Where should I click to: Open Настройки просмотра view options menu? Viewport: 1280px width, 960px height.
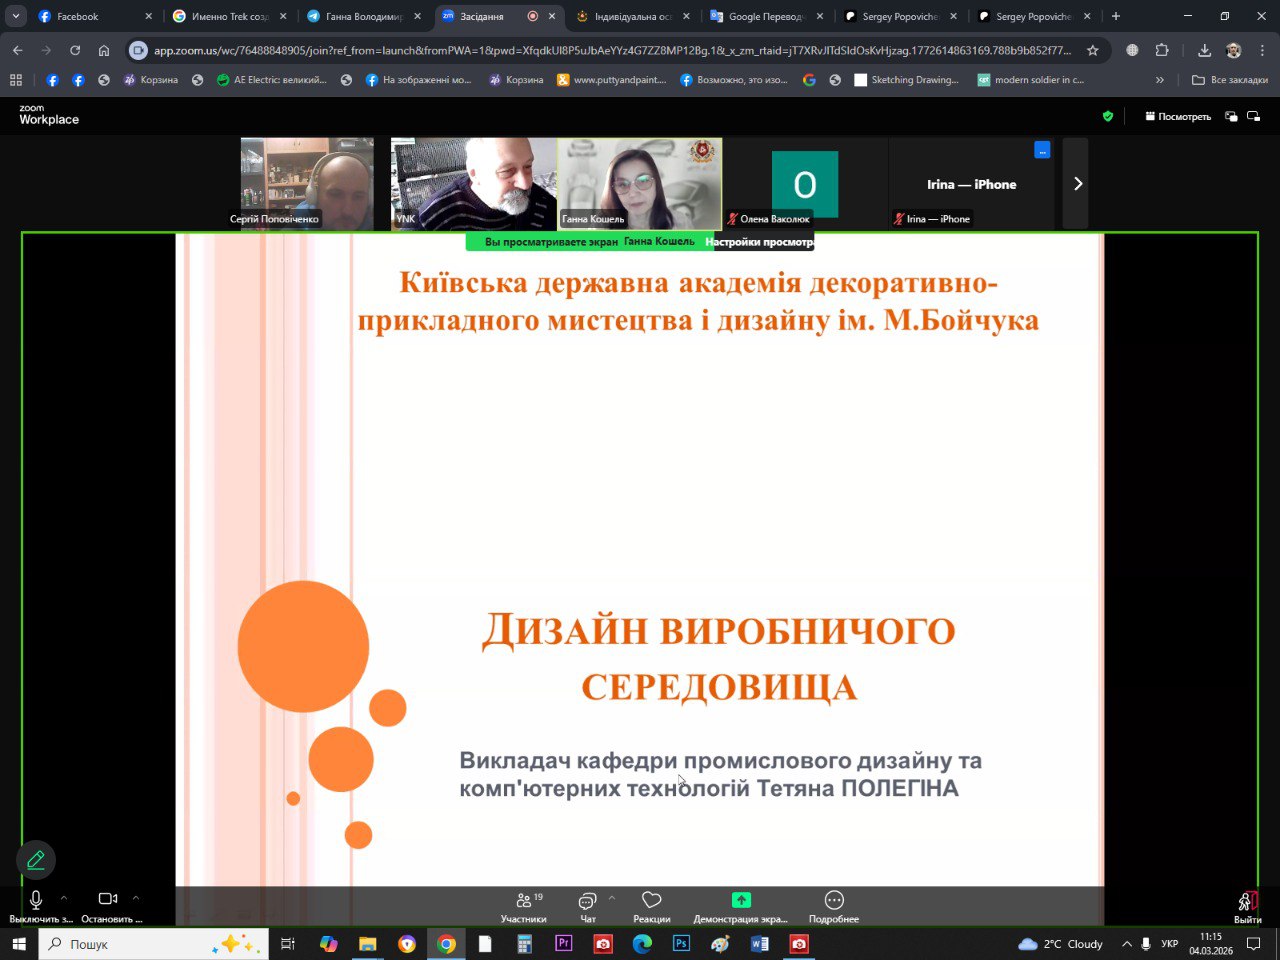pyautogui.click(x=758, y=242)
